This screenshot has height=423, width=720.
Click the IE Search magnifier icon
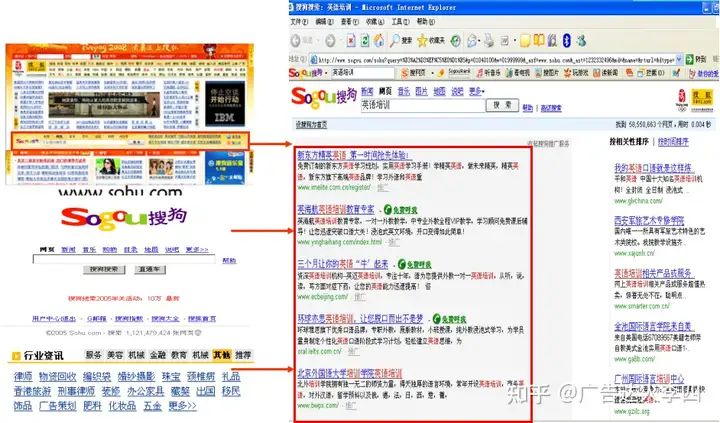click(394, 41)
